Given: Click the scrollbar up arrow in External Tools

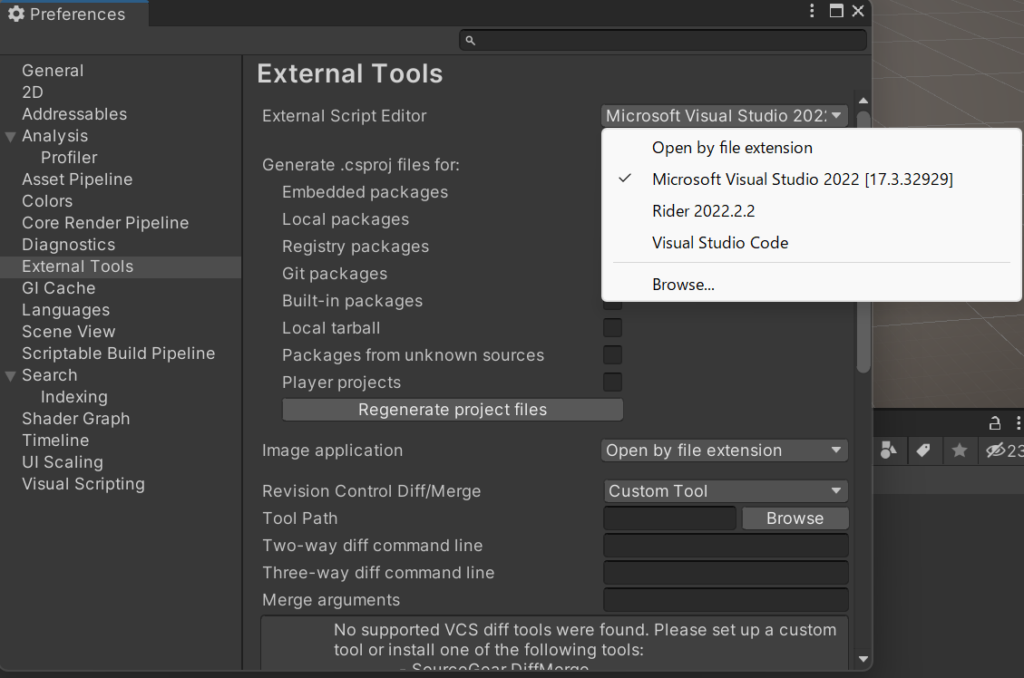Looking at the screenshot, I should [x=863, y=101].
